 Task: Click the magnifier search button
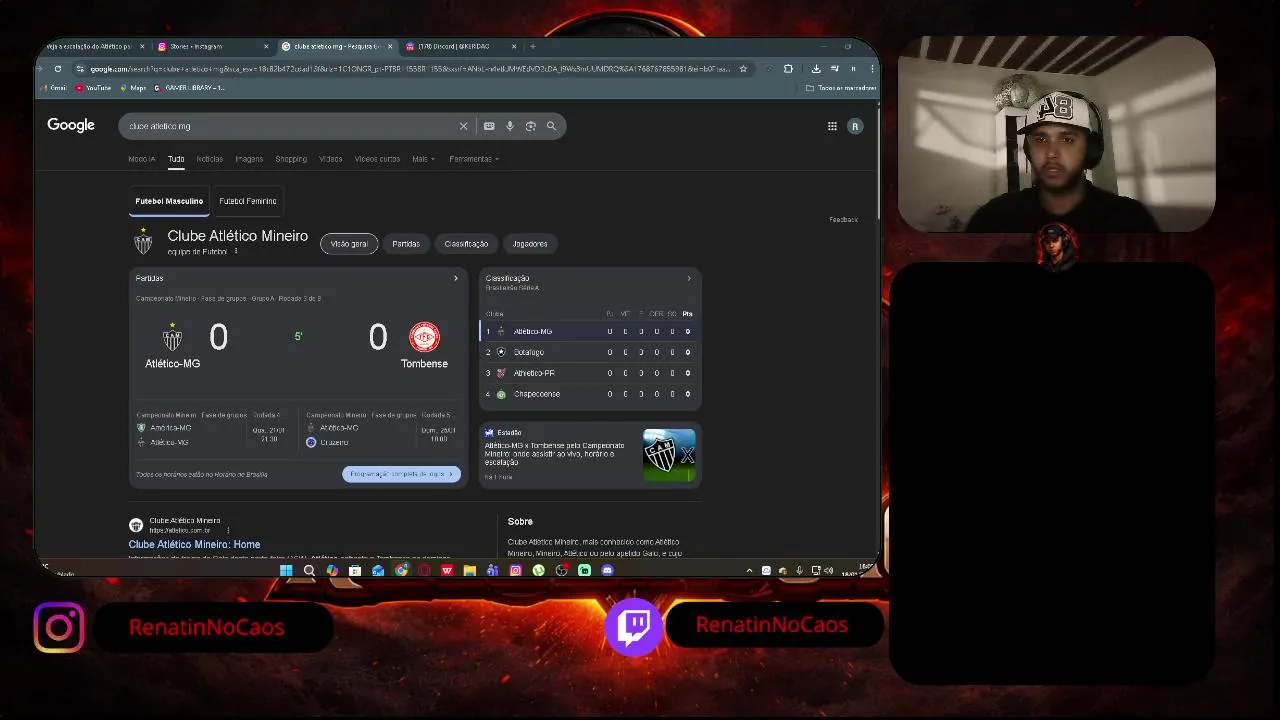[x=551, y=126]
